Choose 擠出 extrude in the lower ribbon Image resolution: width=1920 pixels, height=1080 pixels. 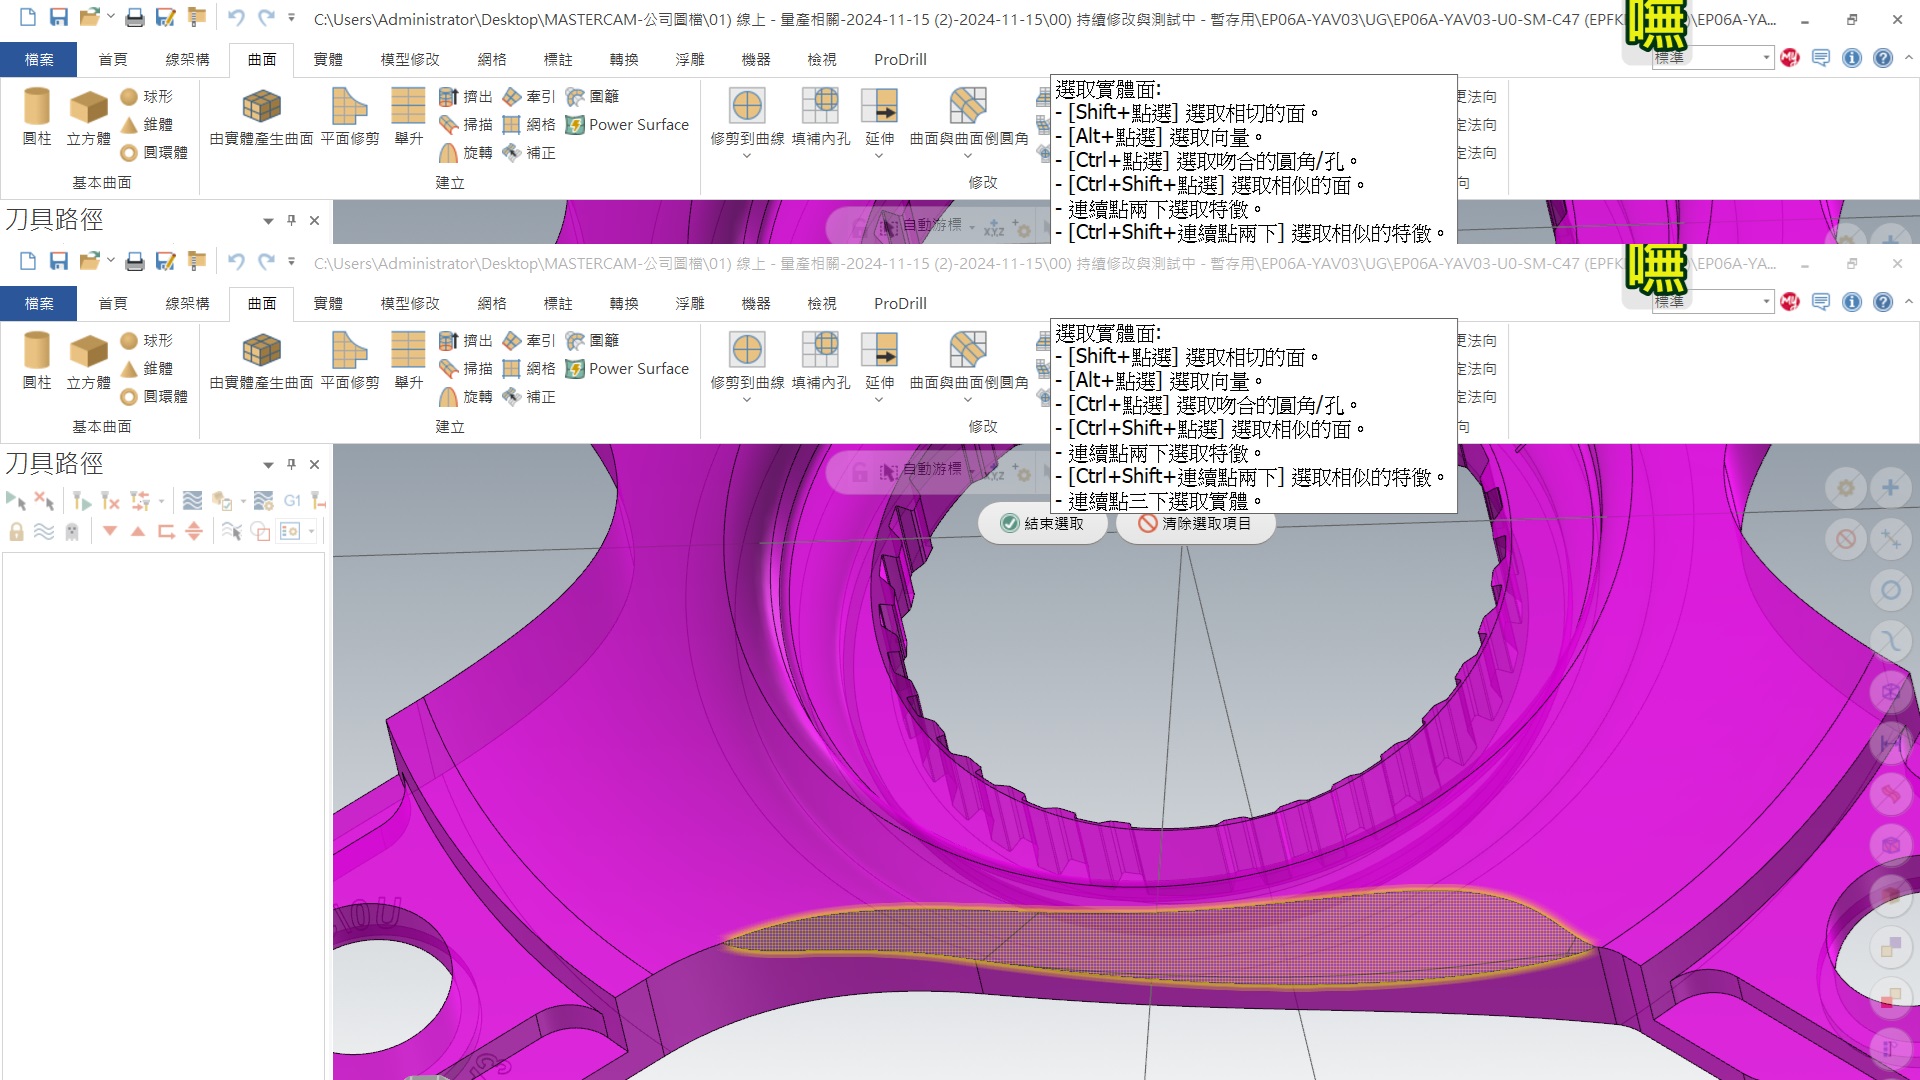466,341
